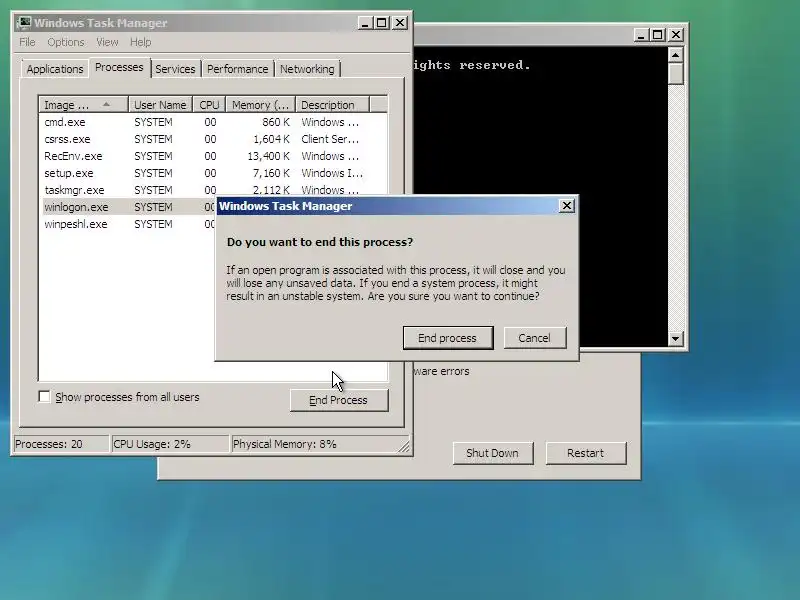Close the end process confirmation dialog
The height and width of the screenshot is (600, 800).
[x=567, y=206]
